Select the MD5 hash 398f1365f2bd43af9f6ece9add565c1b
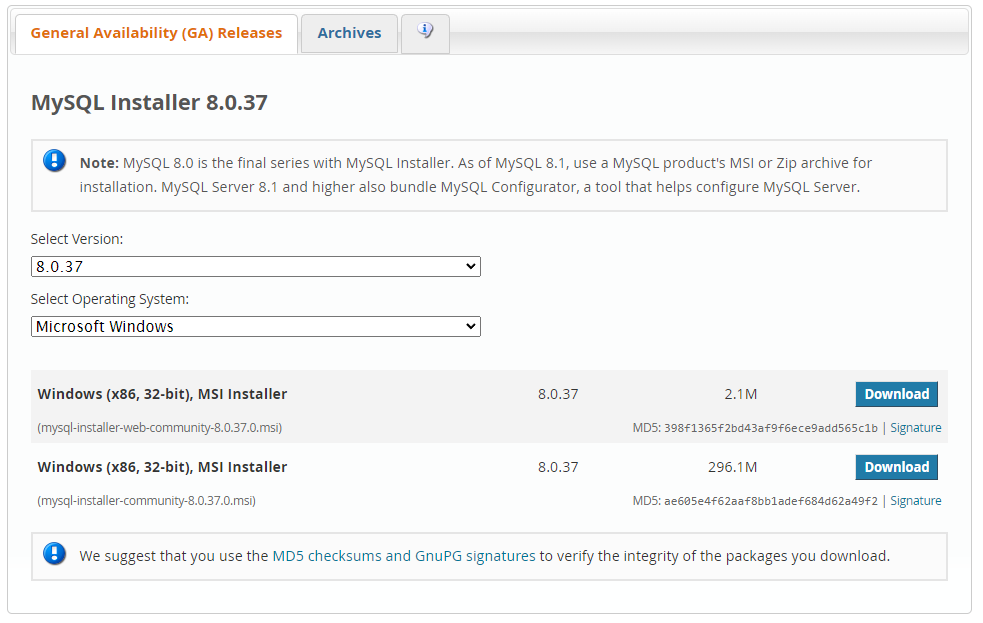The height and width of the screenshot is (623, 983). [770, 428]
